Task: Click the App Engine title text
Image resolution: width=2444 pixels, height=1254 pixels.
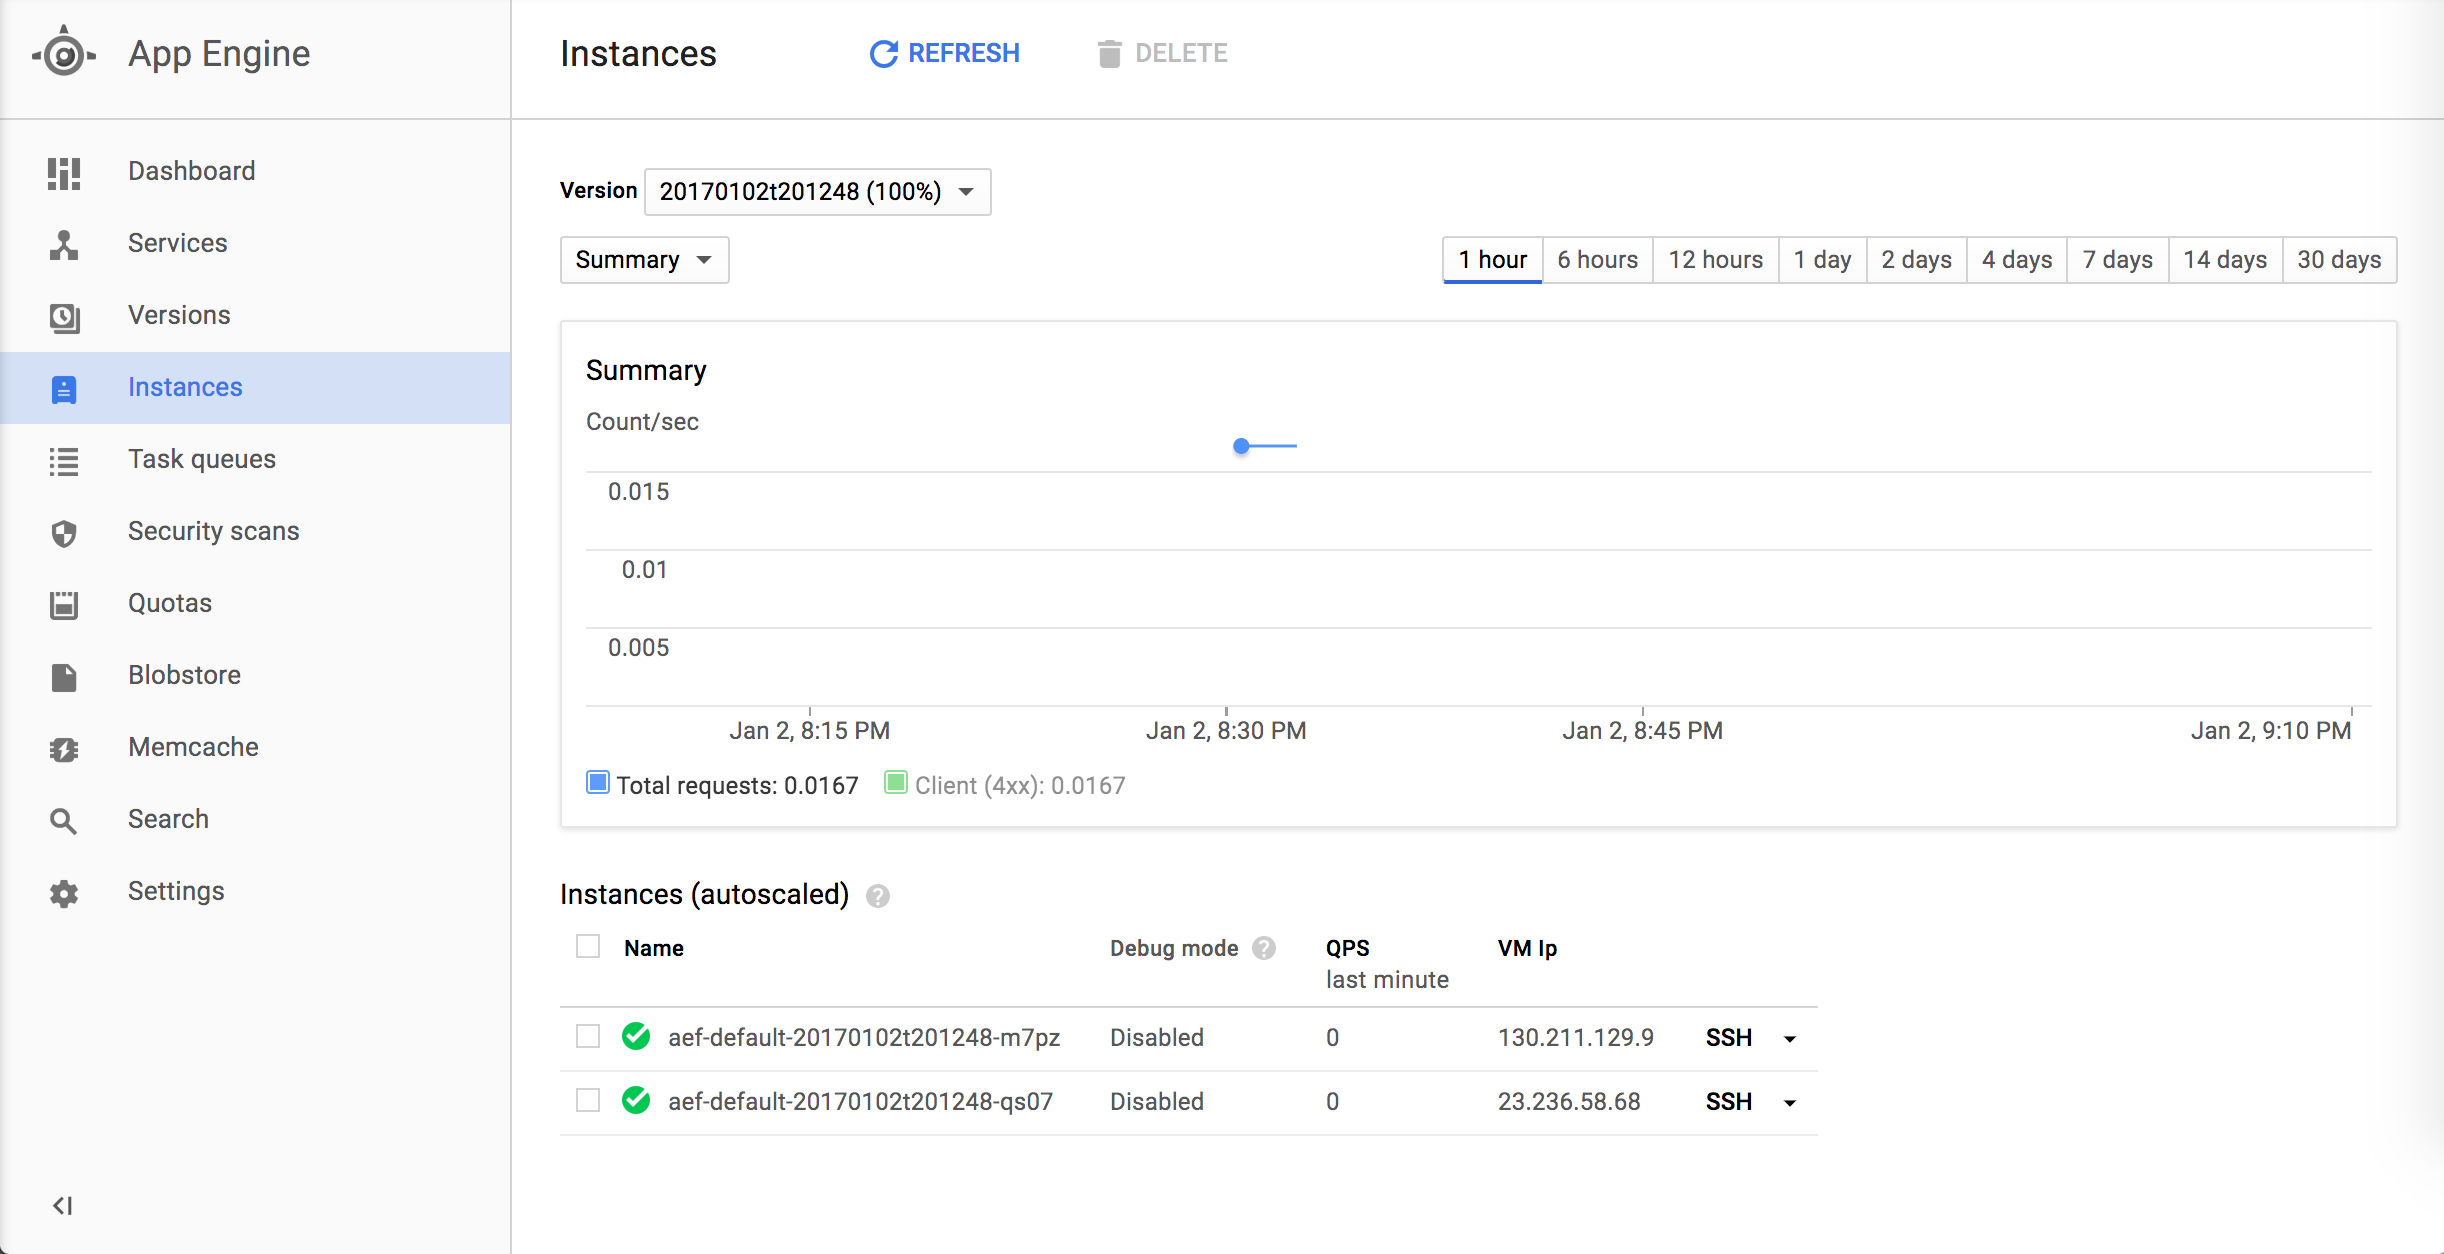Action: coord(219,54)
